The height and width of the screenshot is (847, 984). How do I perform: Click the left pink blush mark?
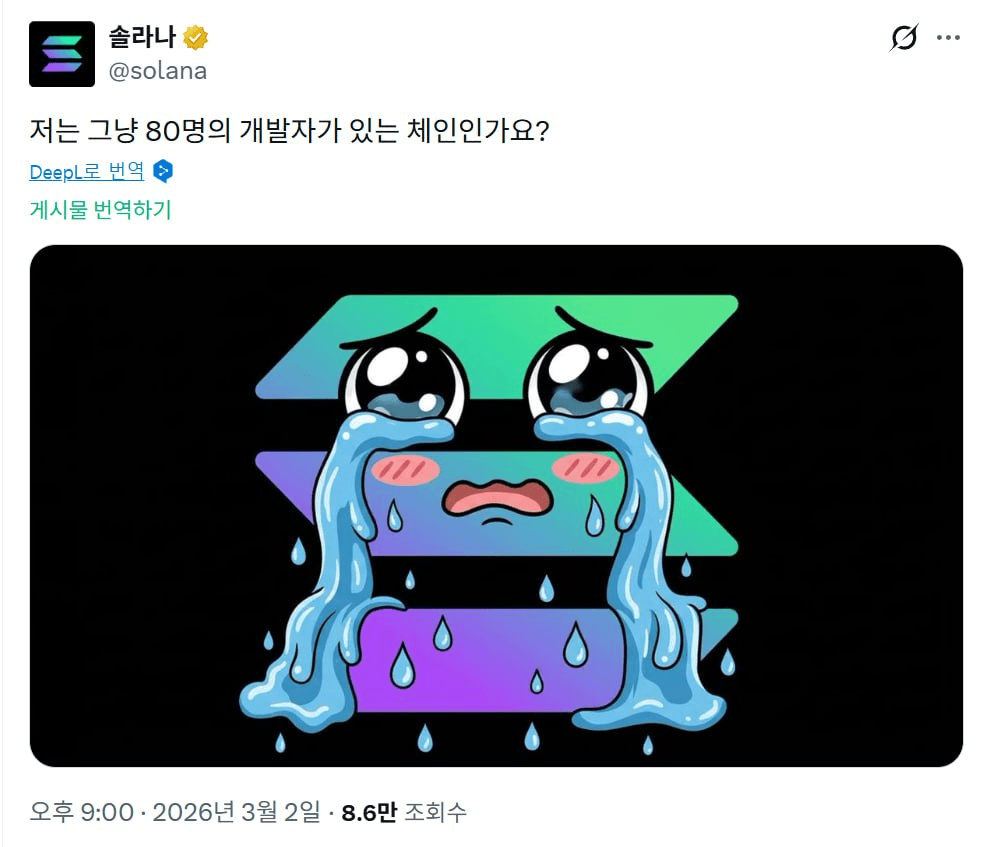(405, 470)
